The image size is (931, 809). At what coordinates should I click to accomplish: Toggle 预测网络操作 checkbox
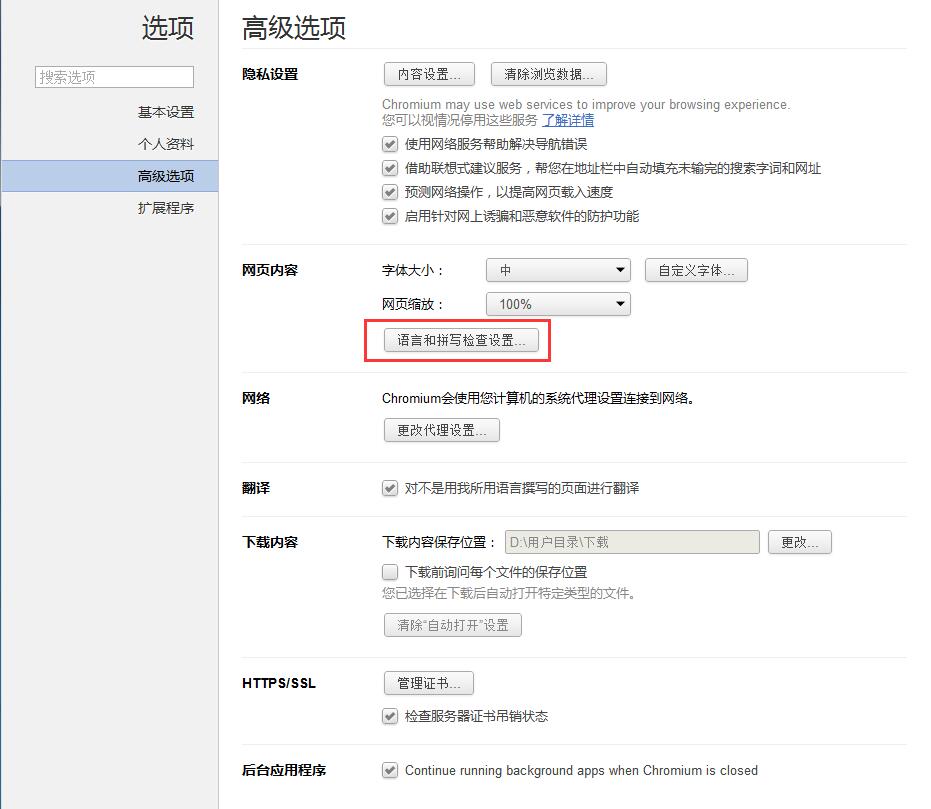point(389,192)
